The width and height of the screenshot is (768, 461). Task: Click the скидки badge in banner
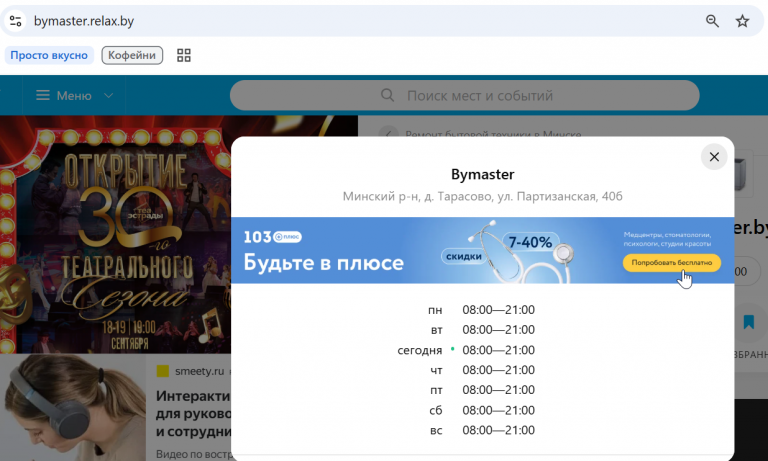tap(463, 256)
